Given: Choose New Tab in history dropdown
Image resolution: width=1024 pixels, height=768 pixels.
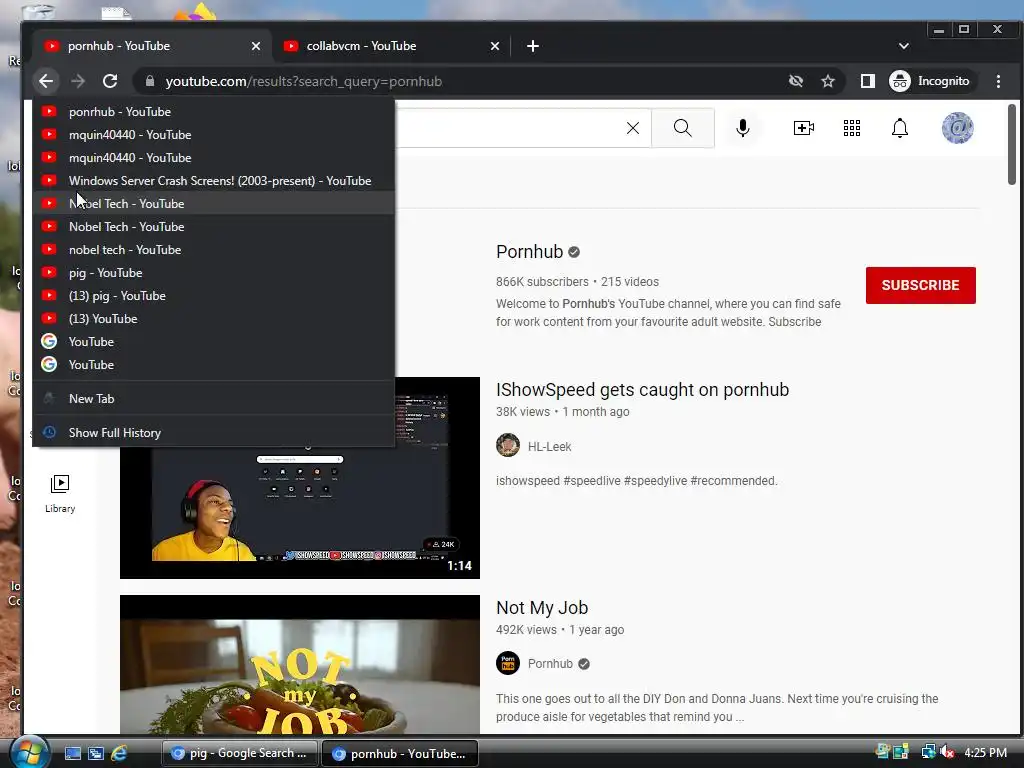Looking at the screenshot, I should pyautogui.click(x=214, y=398).
